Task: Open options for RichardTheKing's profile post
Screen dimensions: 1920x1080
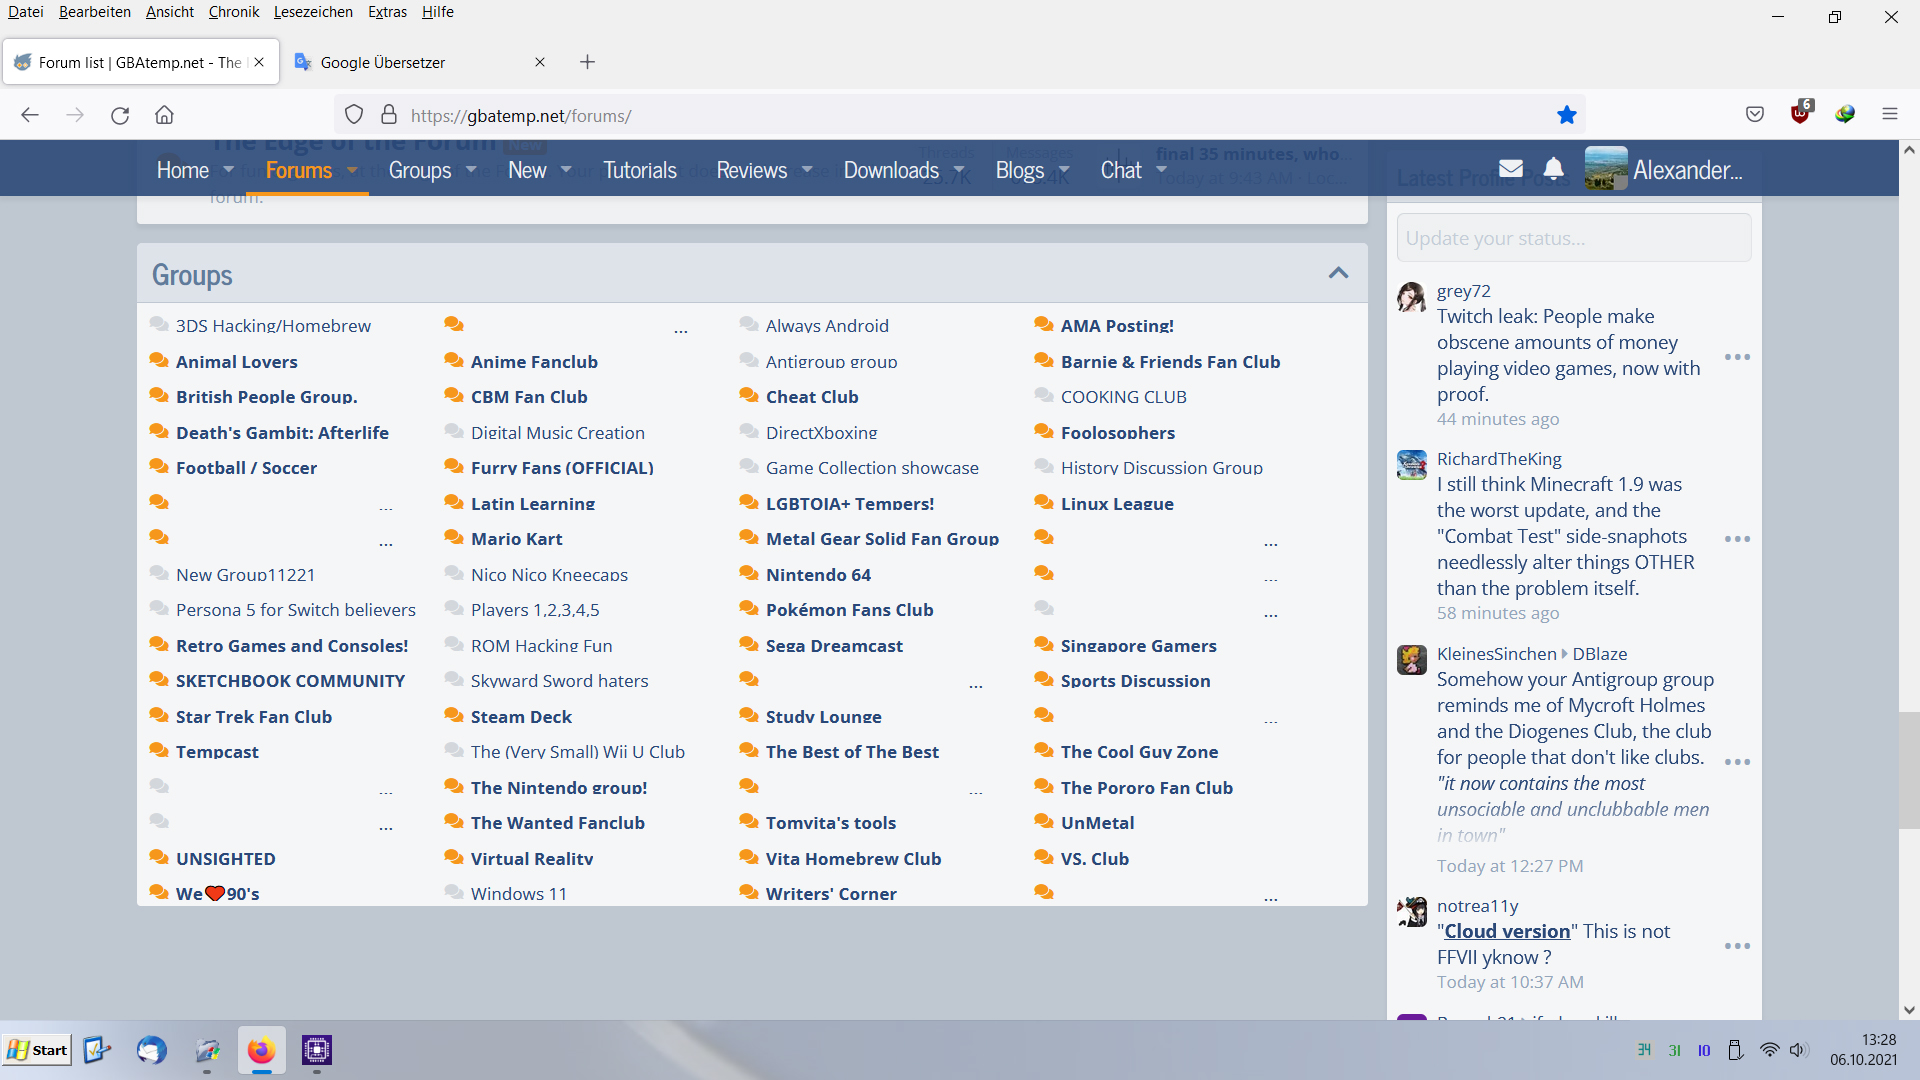Action: (1737, 539)
